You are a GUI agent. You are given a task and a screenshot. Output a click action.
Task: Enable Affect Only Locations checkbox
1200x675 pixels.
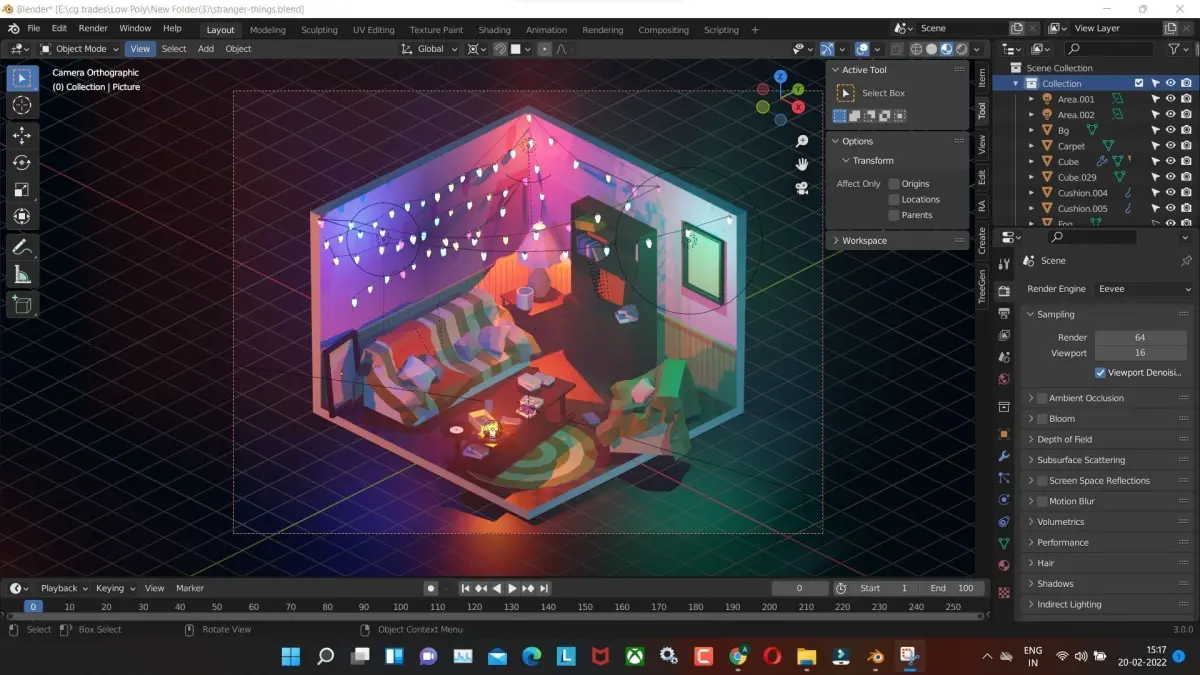(894, 199)
